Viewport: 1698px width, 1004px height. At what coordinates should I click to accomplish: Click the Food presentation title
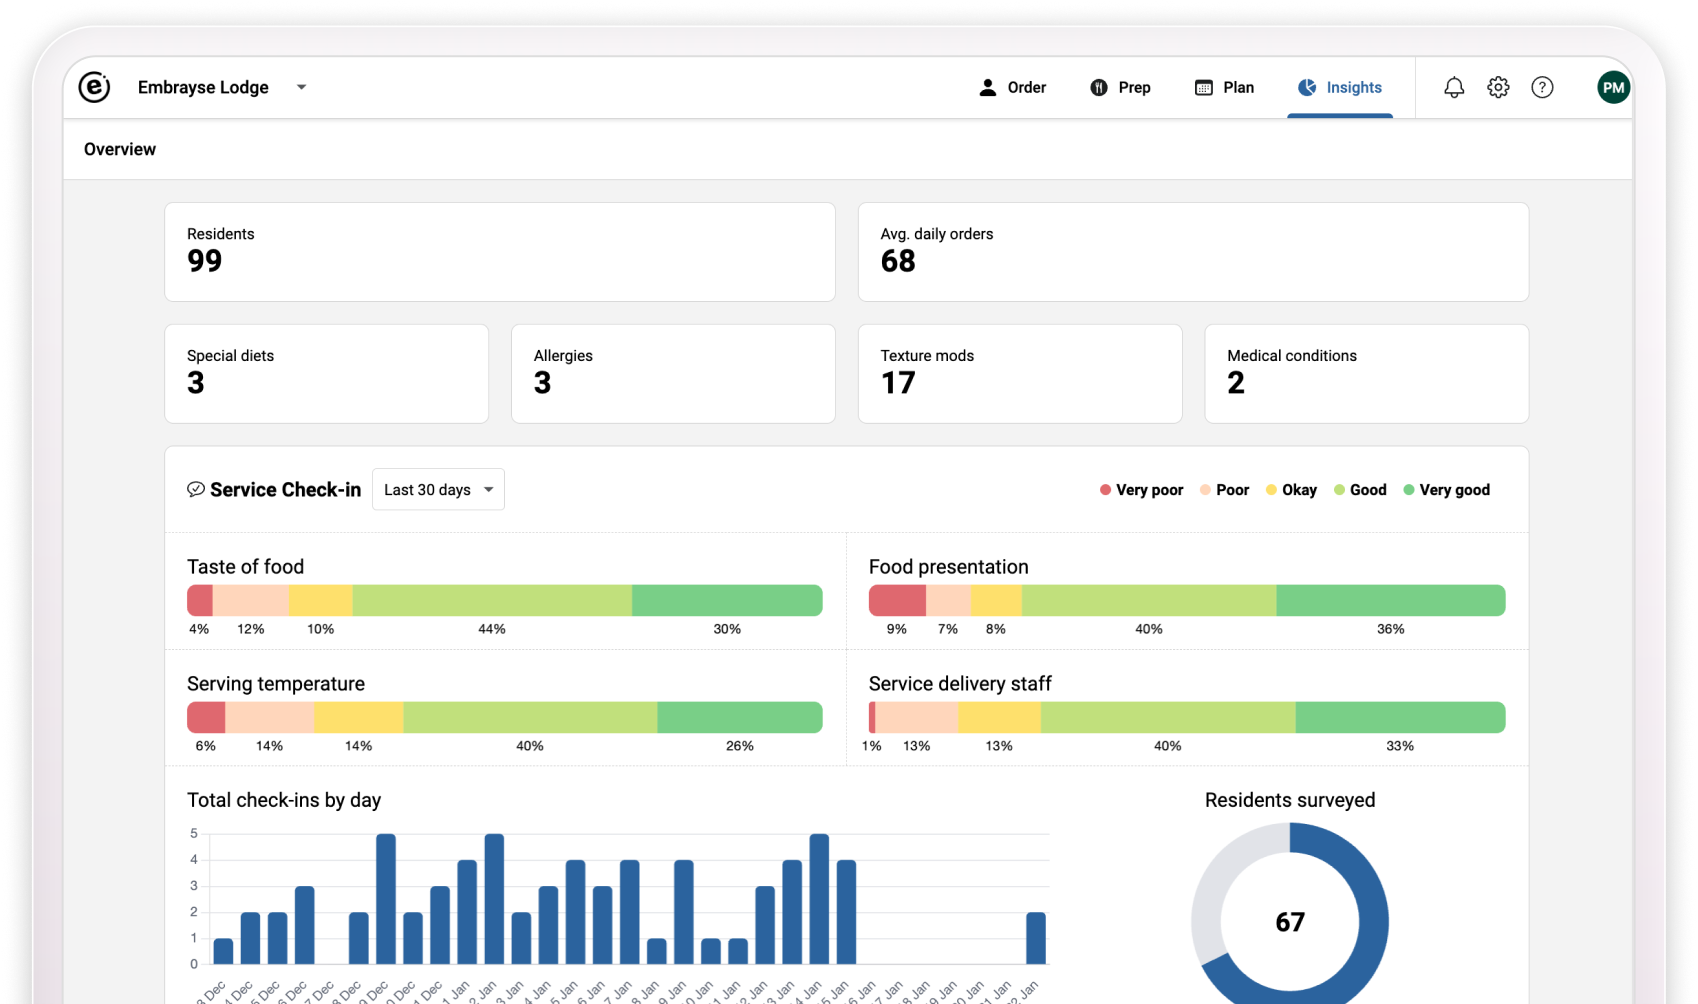click(948, 567)
